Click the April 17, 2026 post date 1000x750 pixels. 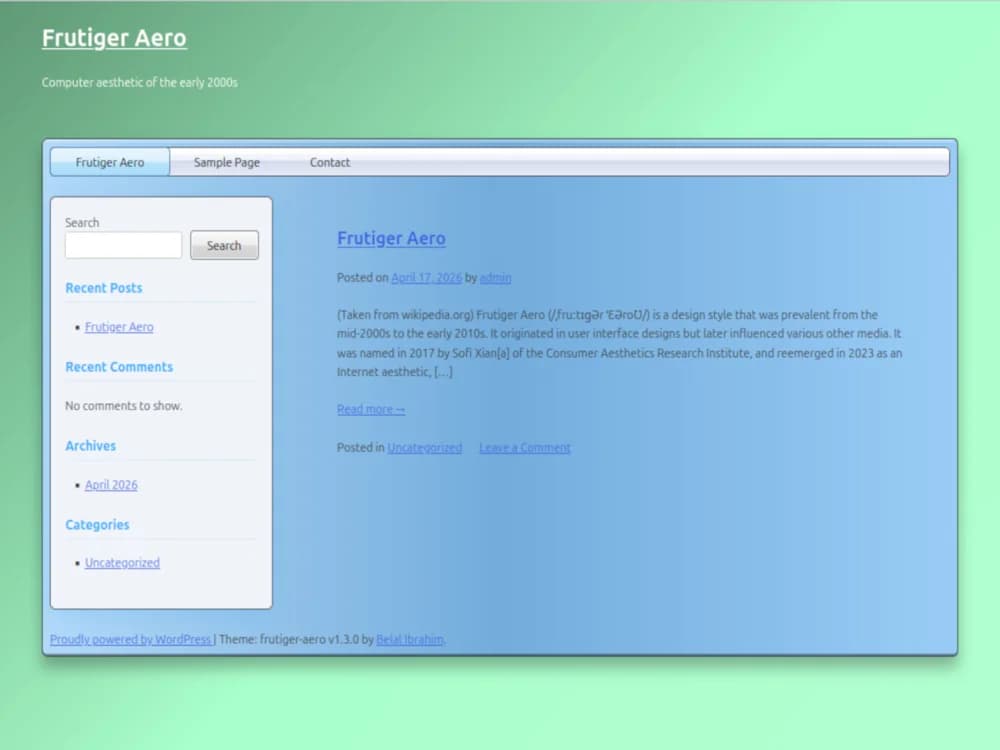pos(426,278)
